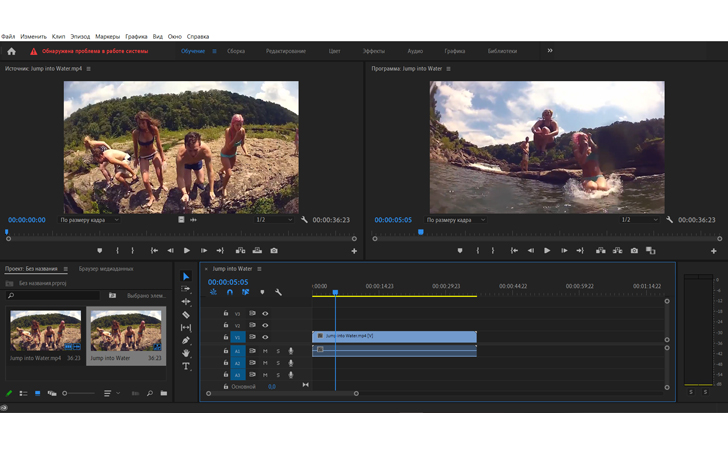Screen dimensions: 728x450
Task: Open the Файл menu
Action: (x=8, y=36)
